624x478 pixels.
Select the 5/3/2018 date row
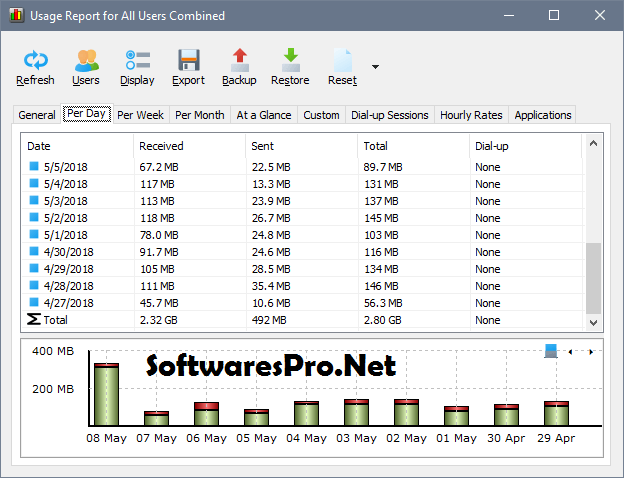pyautogui.click(x=302, y=201)
